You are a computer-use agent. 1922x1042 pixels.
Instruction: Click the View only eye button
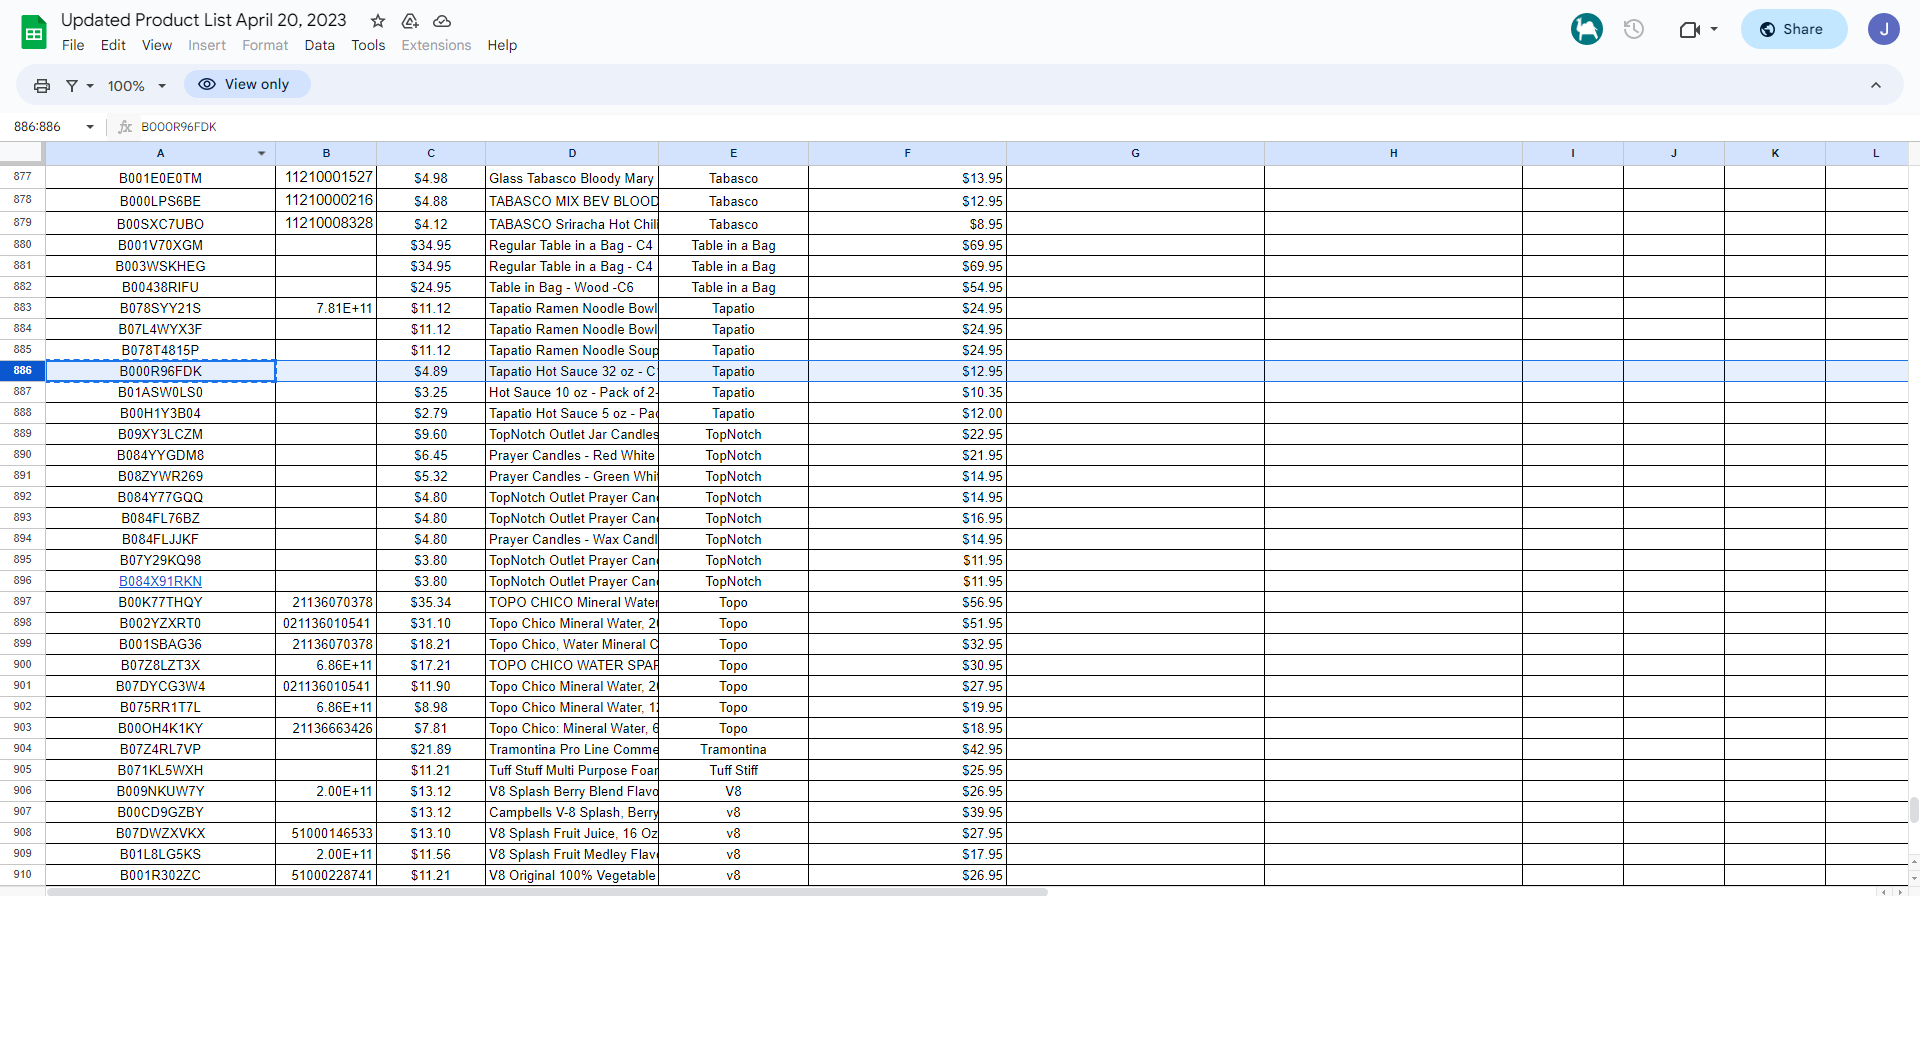pos(247,84)
